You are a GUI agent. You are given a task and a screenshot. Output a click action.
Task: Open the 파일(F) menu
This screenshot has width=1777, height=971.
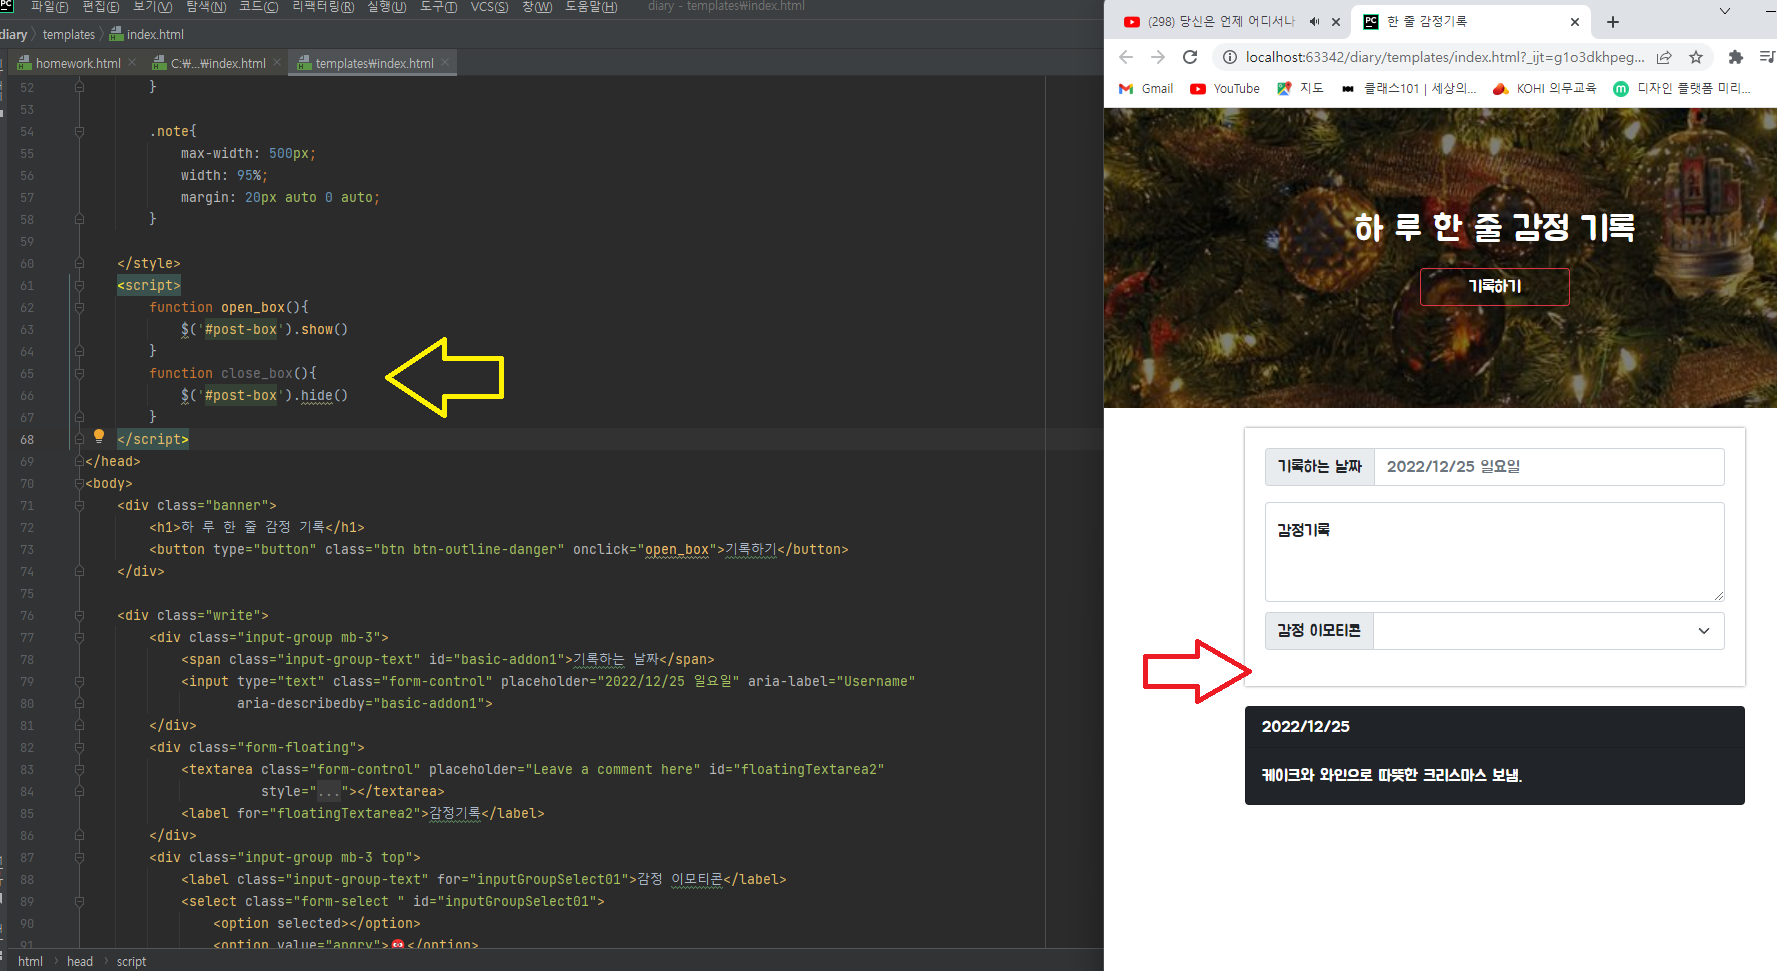50,7
